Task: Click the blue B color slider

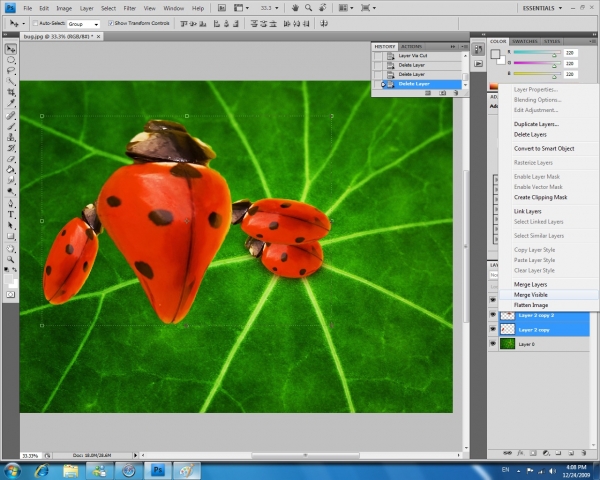Action: [537, 73]
